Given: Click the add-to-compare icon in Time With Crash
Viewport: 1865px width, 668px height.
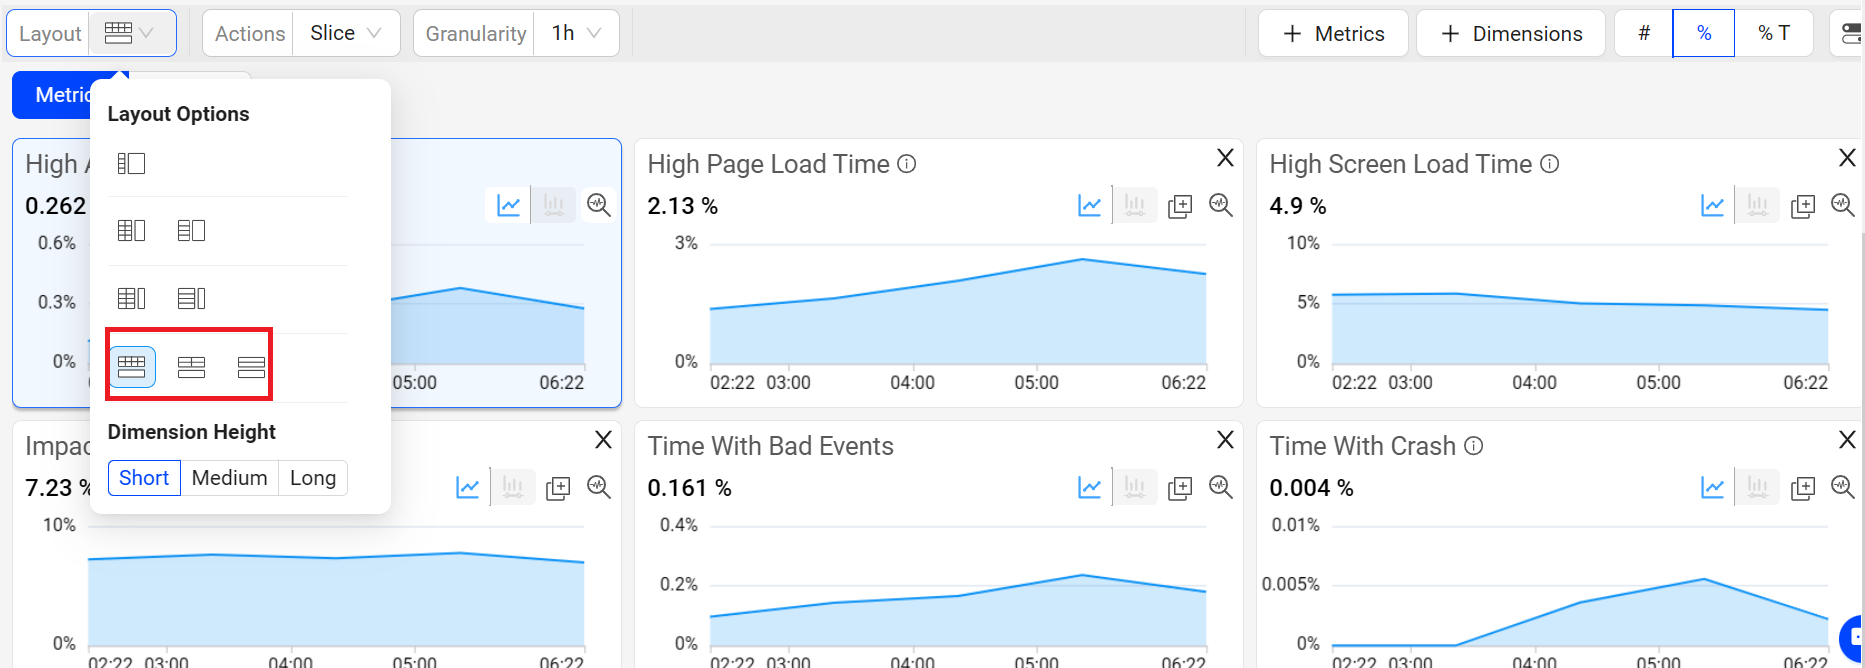Looking at the screenshot, I should coord(1802,487).
